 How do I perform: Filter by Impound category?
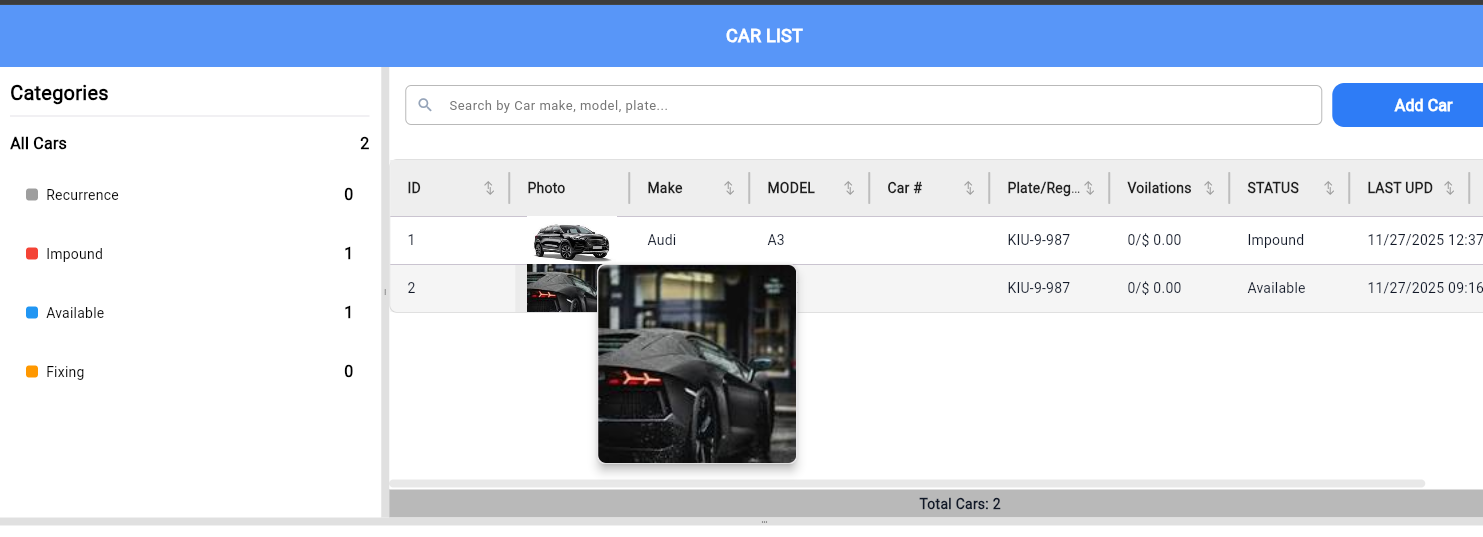click(x=74, y=254)
